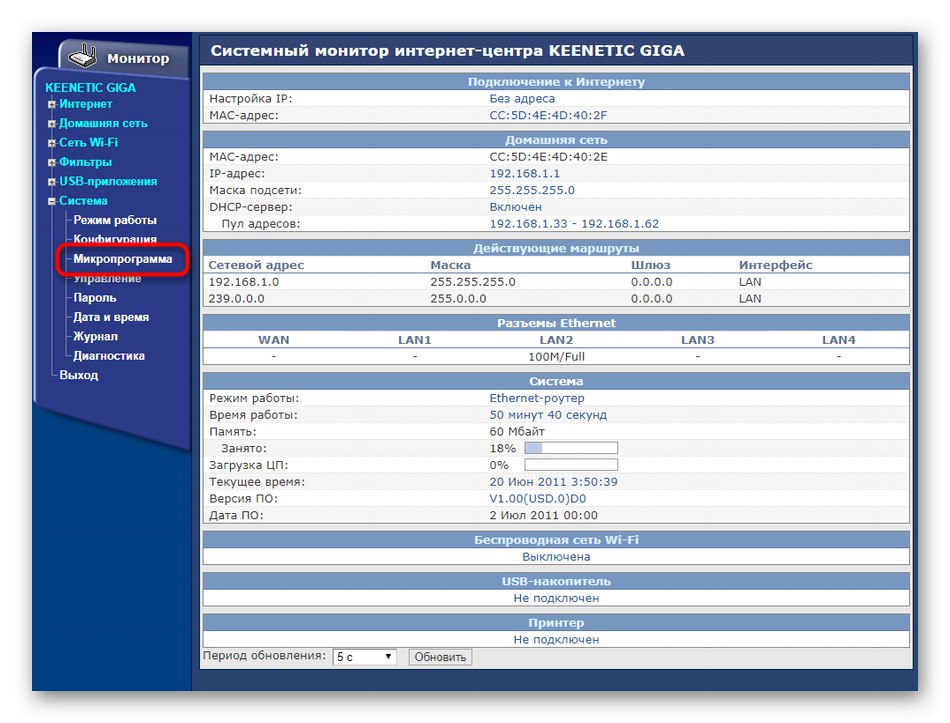
Task: Open the Сеть Wi-Fi section
Action: pos(88,142)
